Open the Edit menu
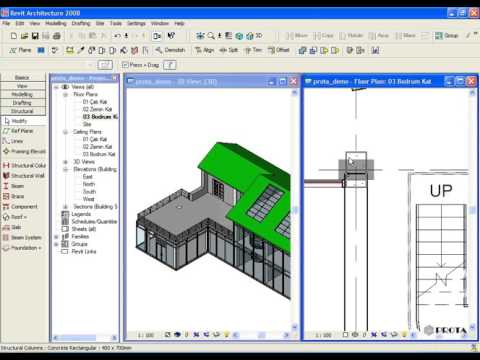 pyautogui.click(x=20, y=23)
